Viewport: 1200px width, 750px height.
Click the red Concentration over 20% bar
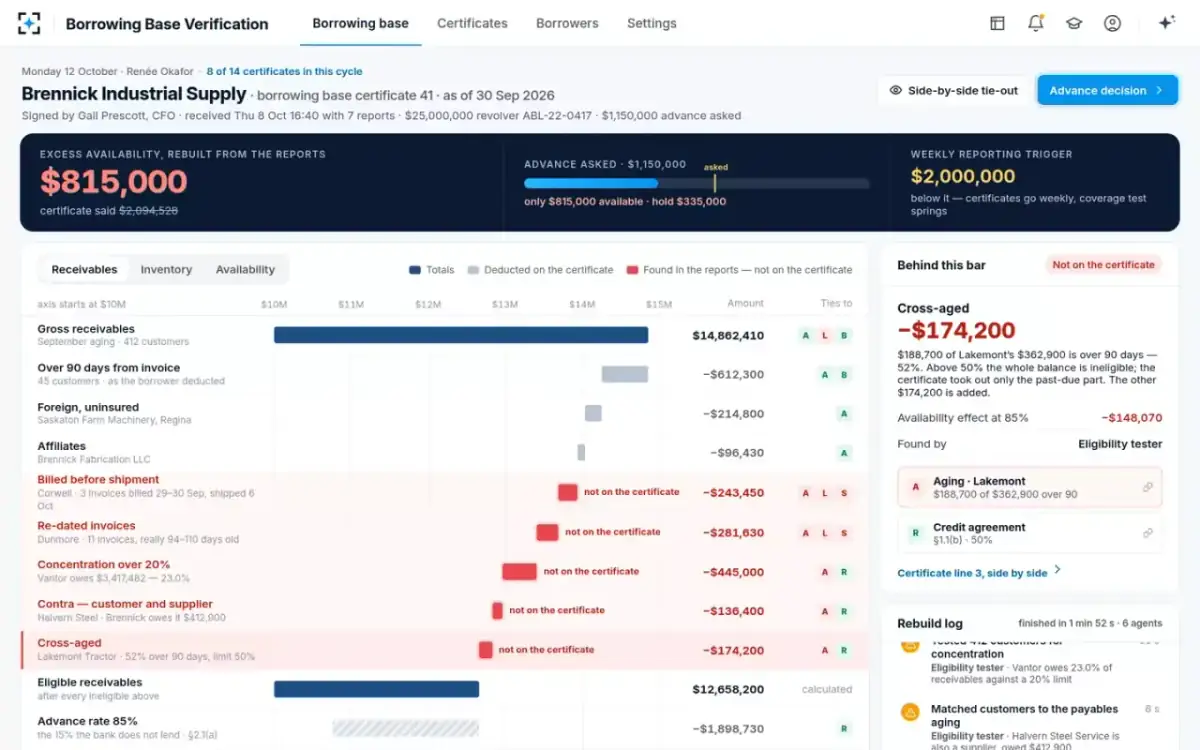[519, 572]
